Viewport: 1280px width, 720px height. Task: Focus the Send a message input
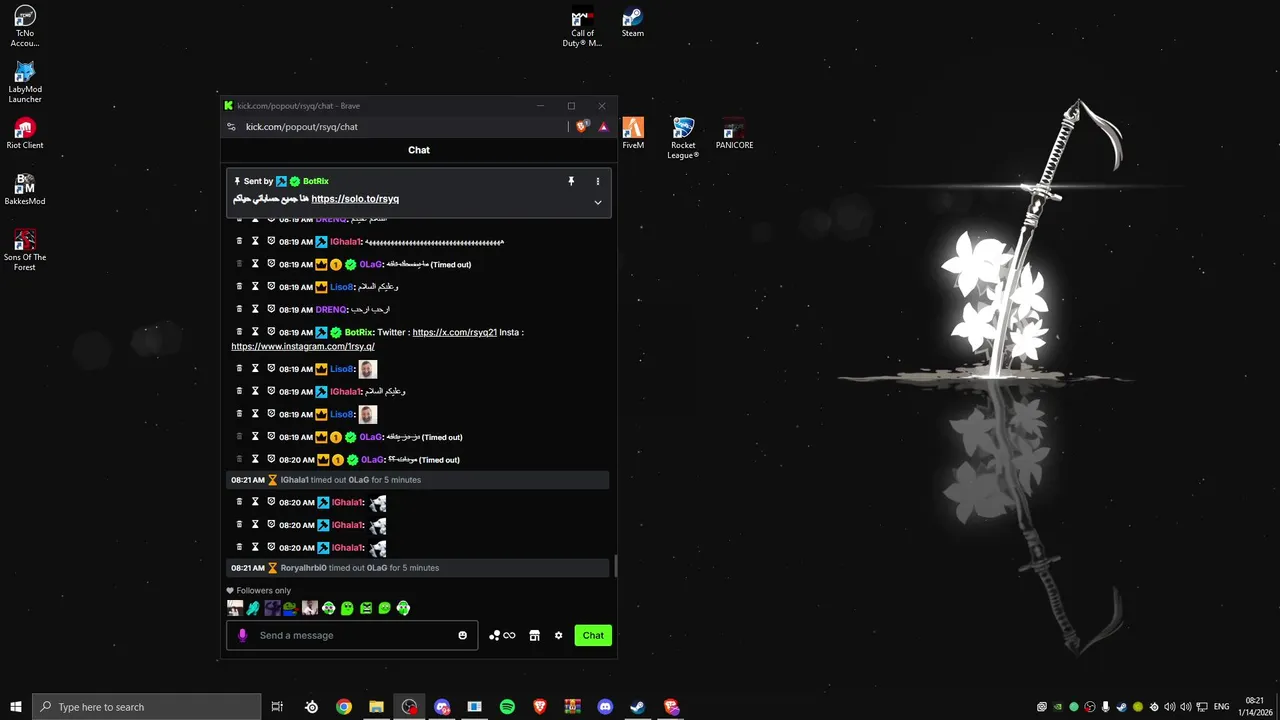click(352, 635)
